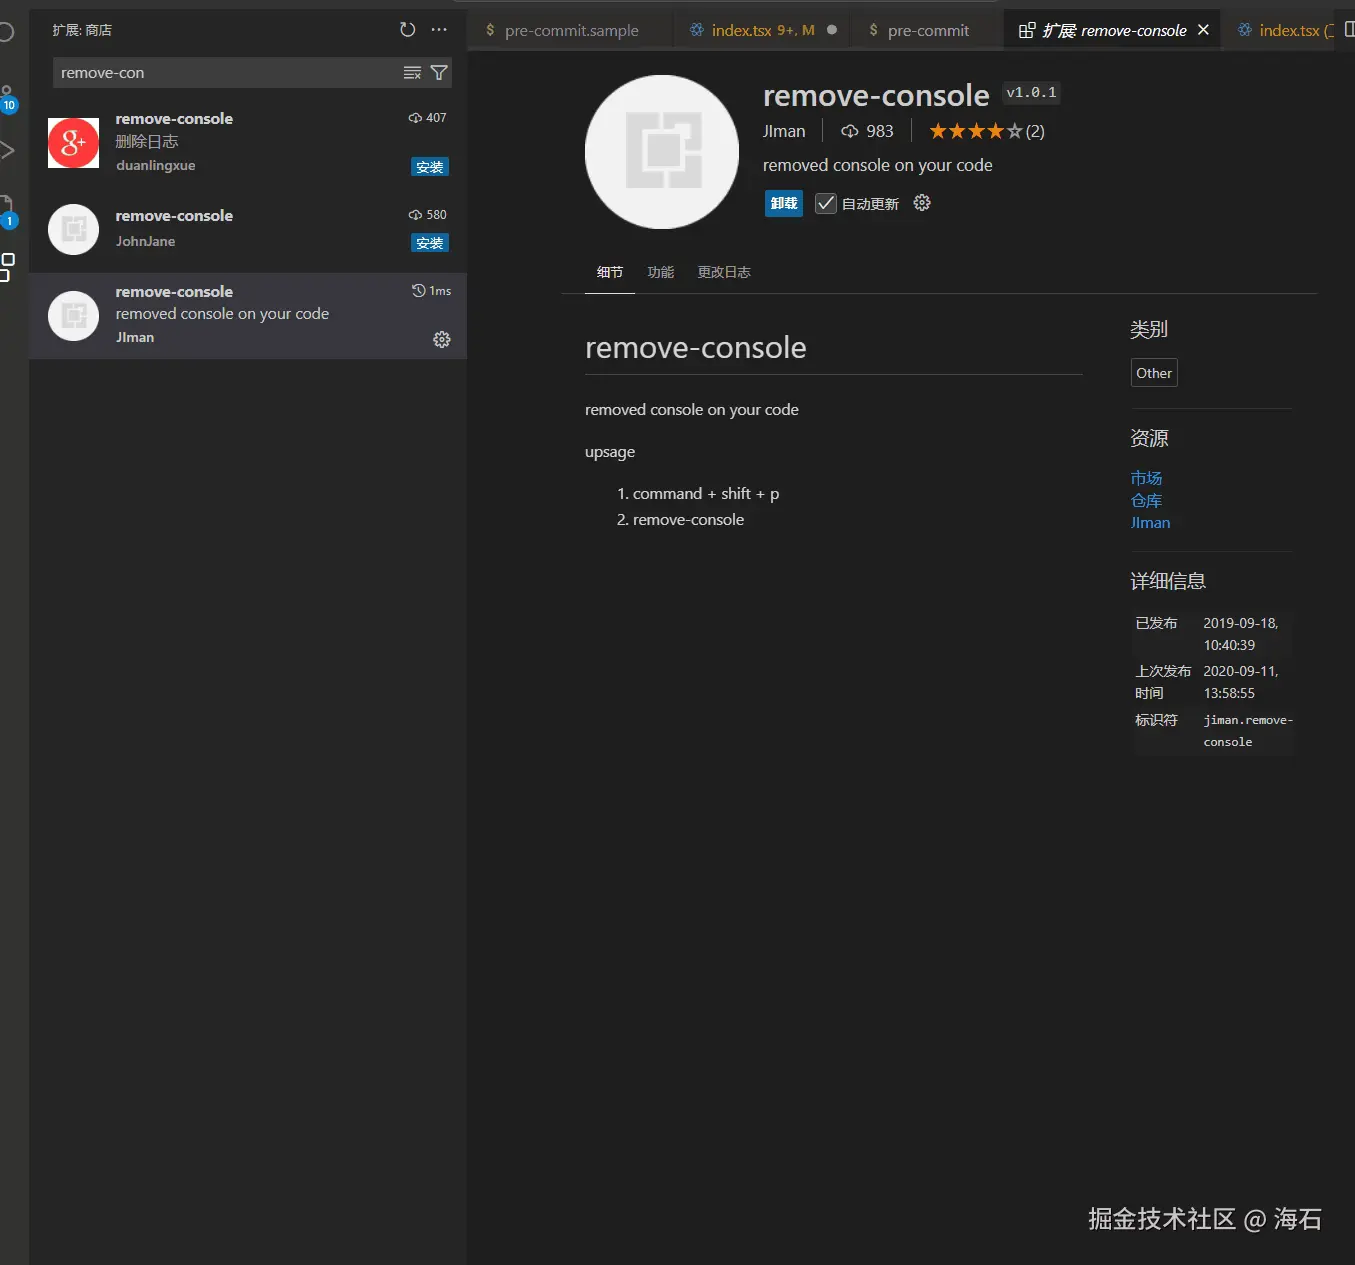Open the extension settings gear in header
This screenshot has width=1355, height=1265.
tap(922, 203)
